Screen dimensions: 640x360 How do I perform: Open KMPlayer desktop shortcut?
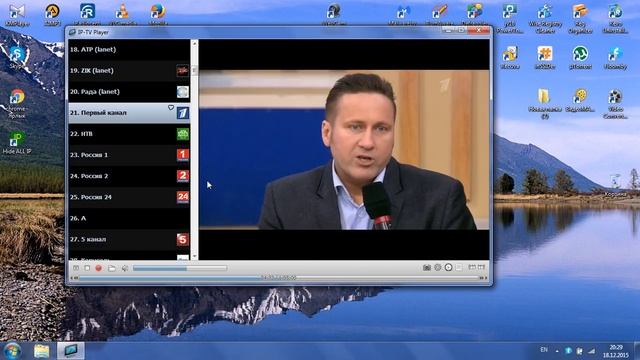click(17, 14)
